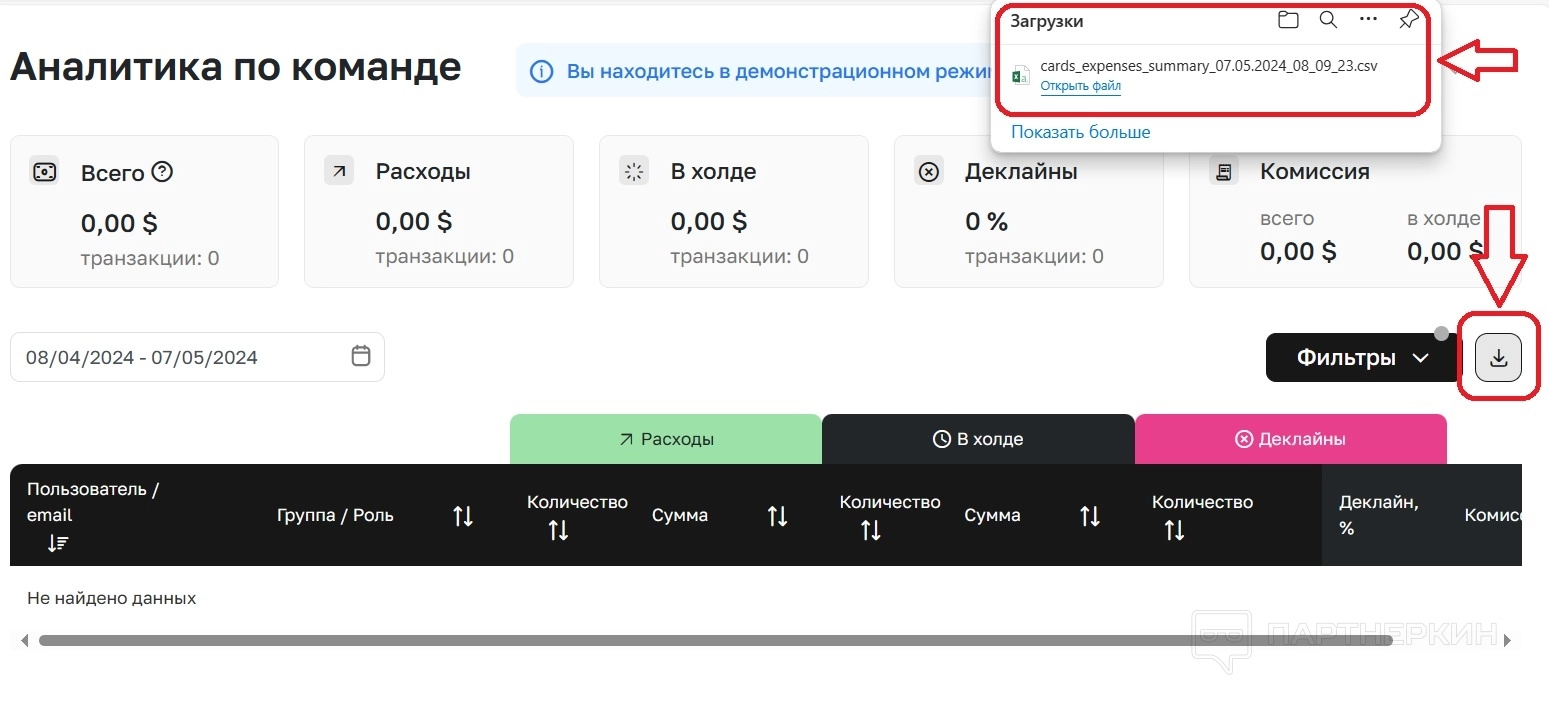Click the search icon in Загрузки popup
Image resolution: width=1549 pixels, height=727 pixels.
pyautogui.click(x=1328, y=20)
